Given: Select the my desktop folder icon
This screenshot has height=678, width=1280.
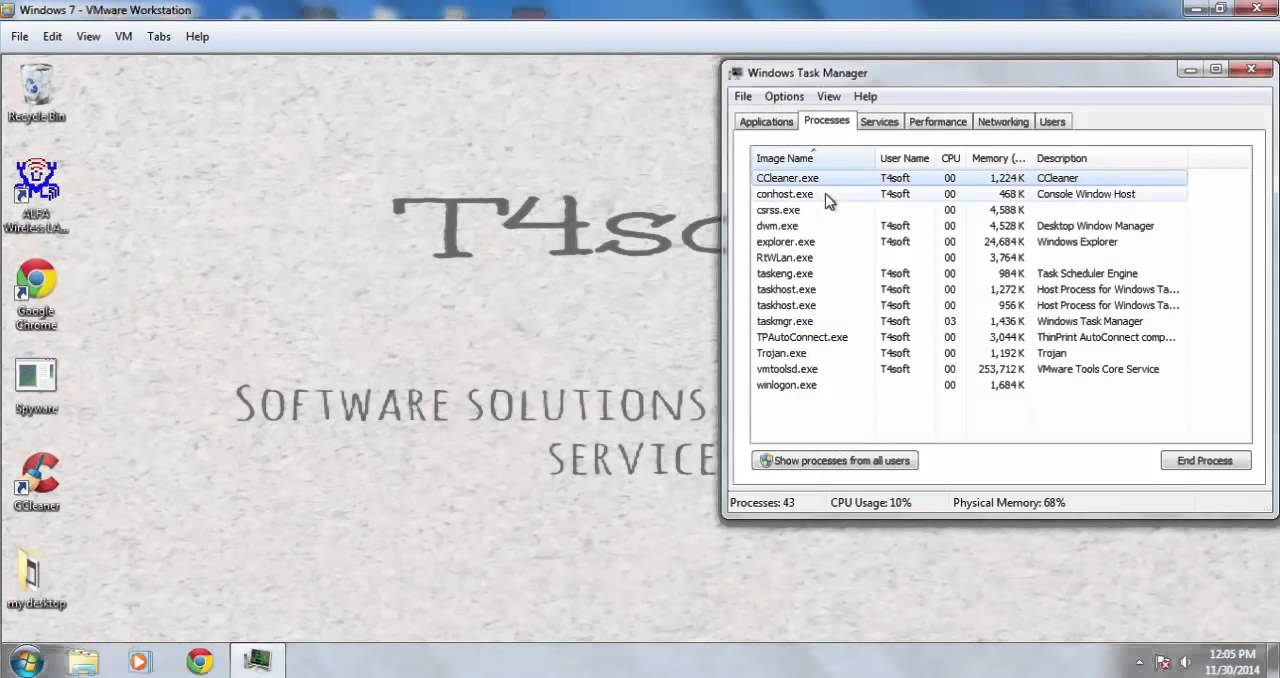Looking at the screenshot, I should click(37, 578).
